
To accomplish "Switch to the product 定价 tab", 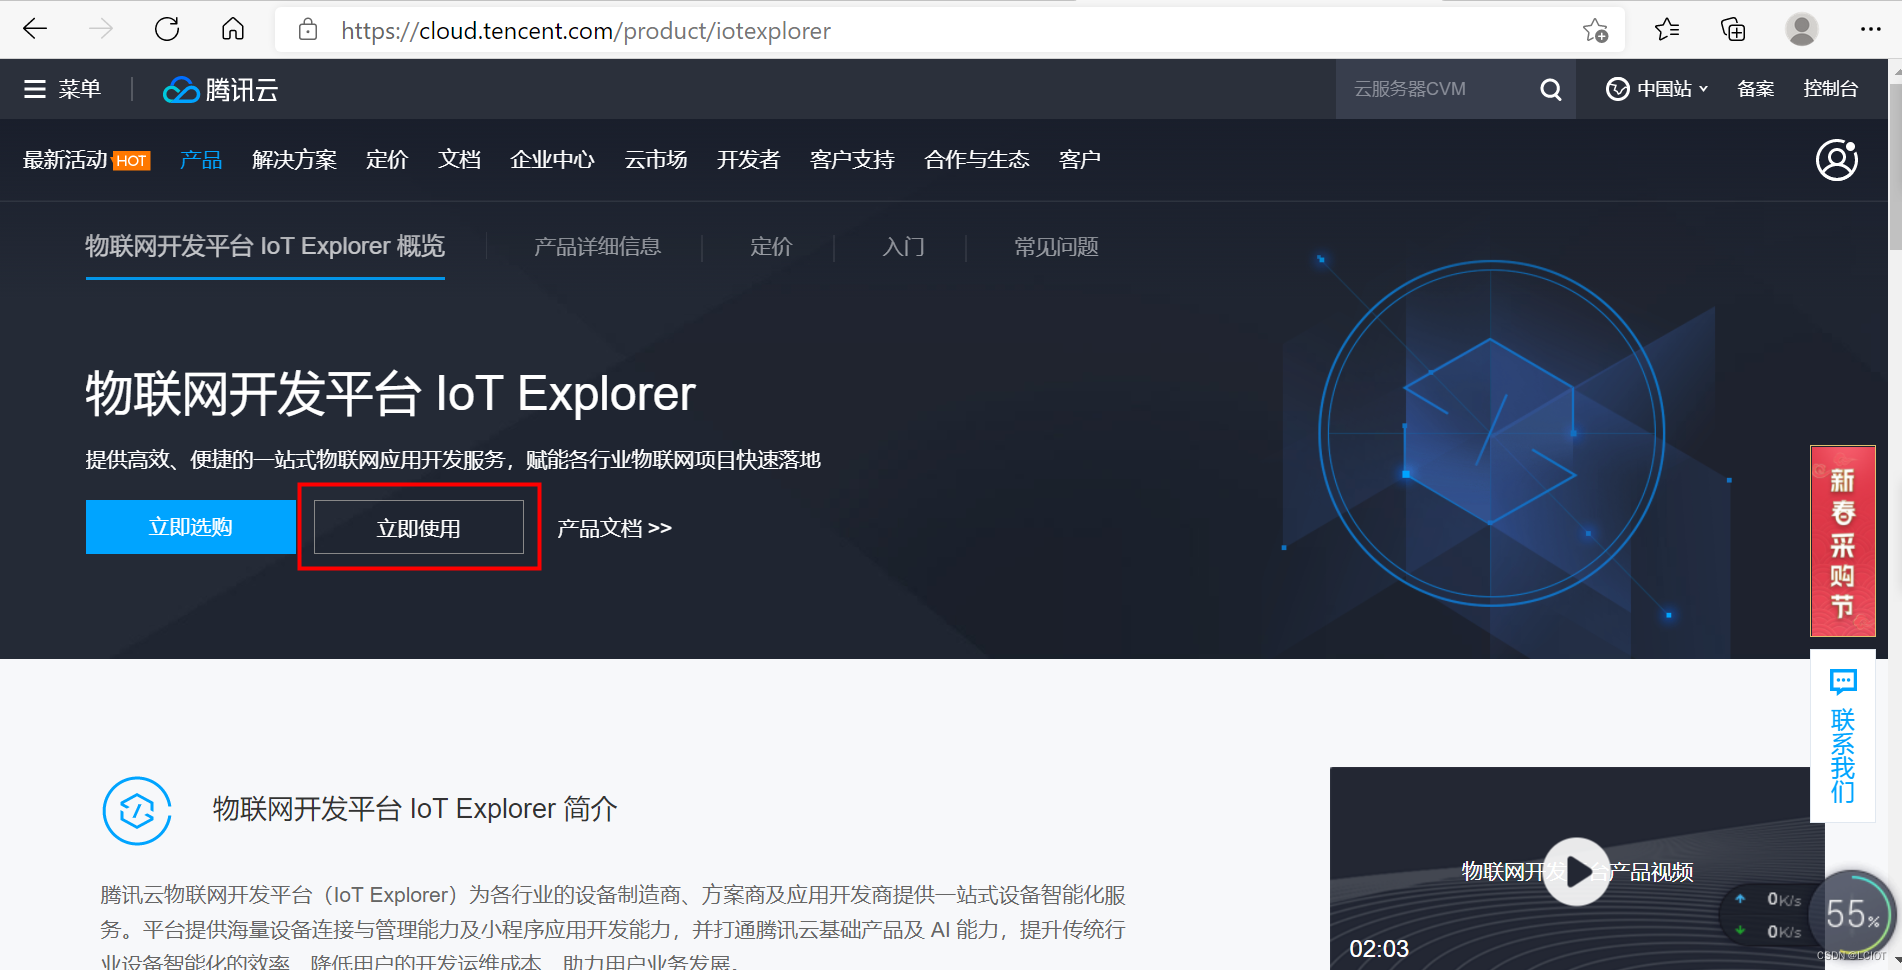I will tap(771, 247).
